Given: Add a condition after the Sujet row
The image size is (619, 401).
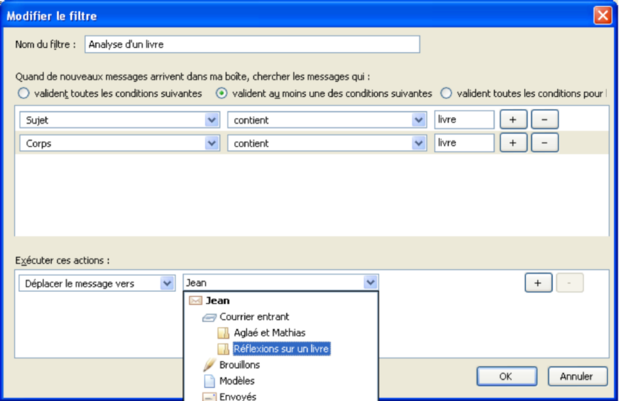Looking at the screenshot, I should click(512, 120).
